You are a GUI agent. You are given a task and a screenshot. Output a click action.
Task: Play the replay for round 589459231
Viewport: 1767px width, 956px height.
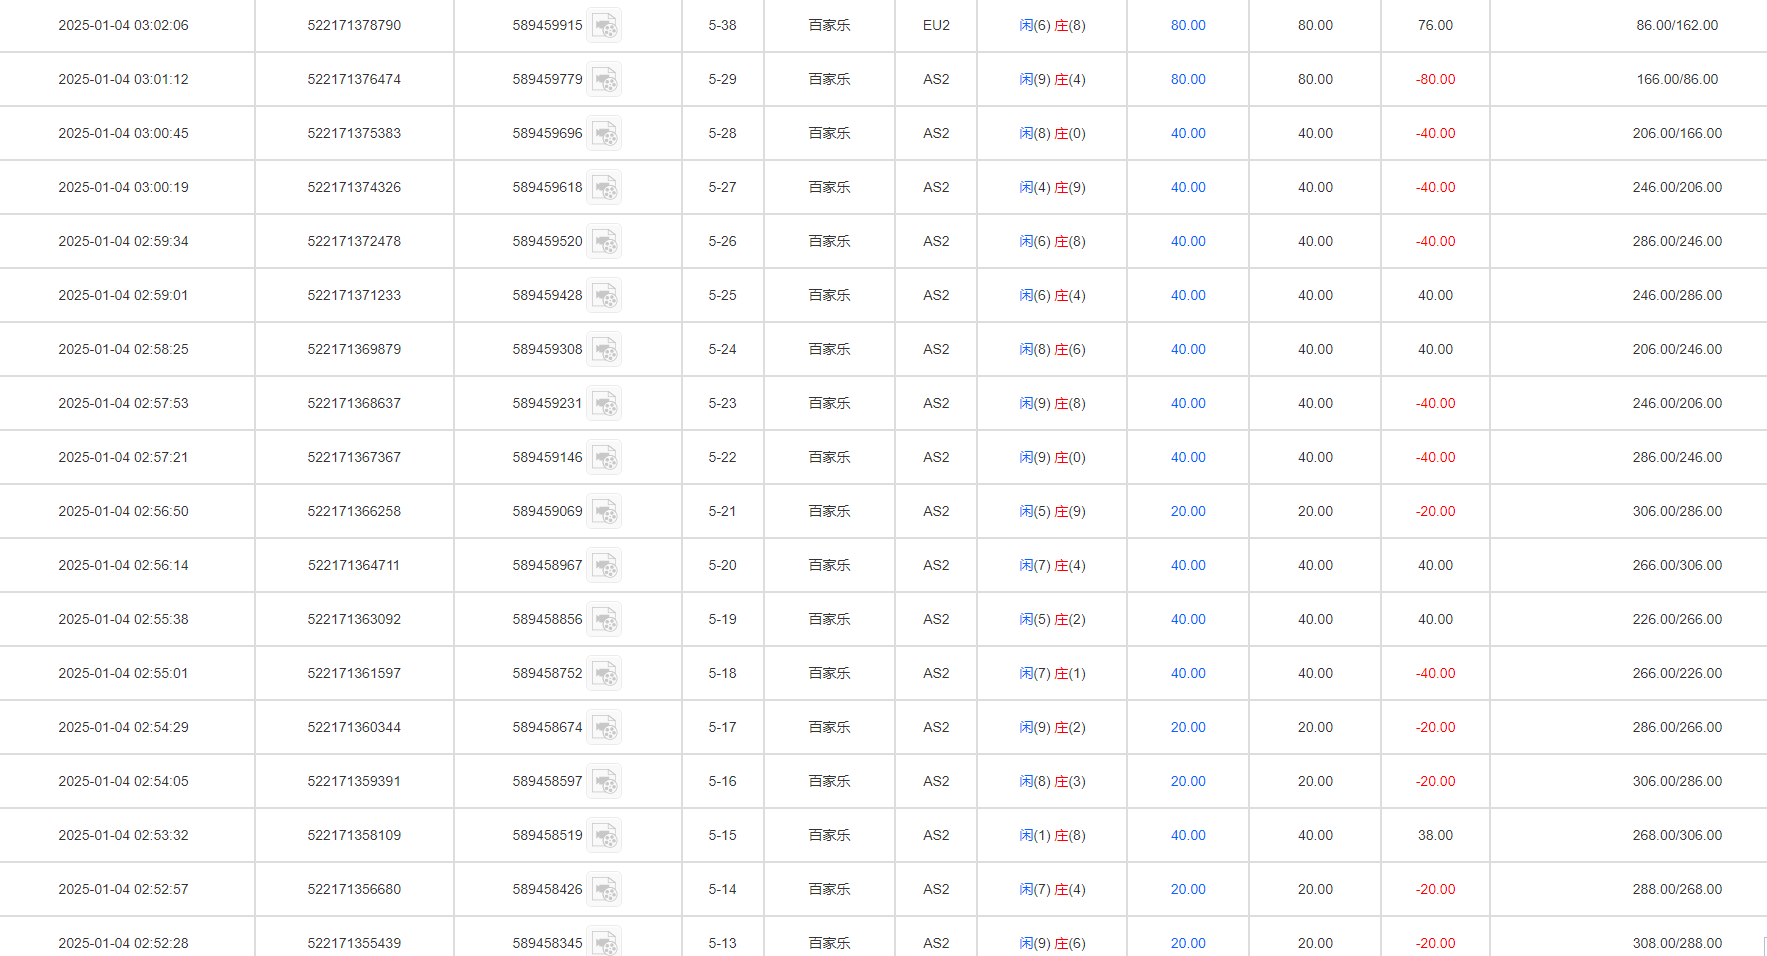(x=604, y=404)
